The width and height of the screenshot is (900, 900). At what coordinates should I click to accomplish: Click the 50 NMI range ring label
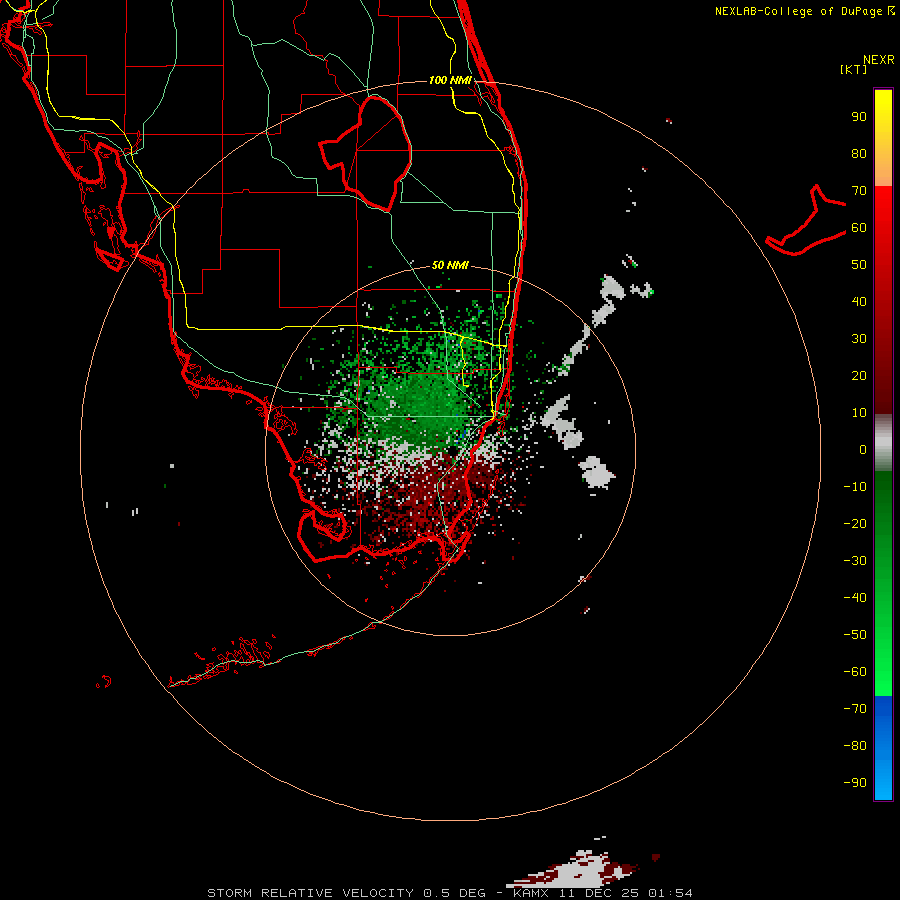click(x=450, y=265)
